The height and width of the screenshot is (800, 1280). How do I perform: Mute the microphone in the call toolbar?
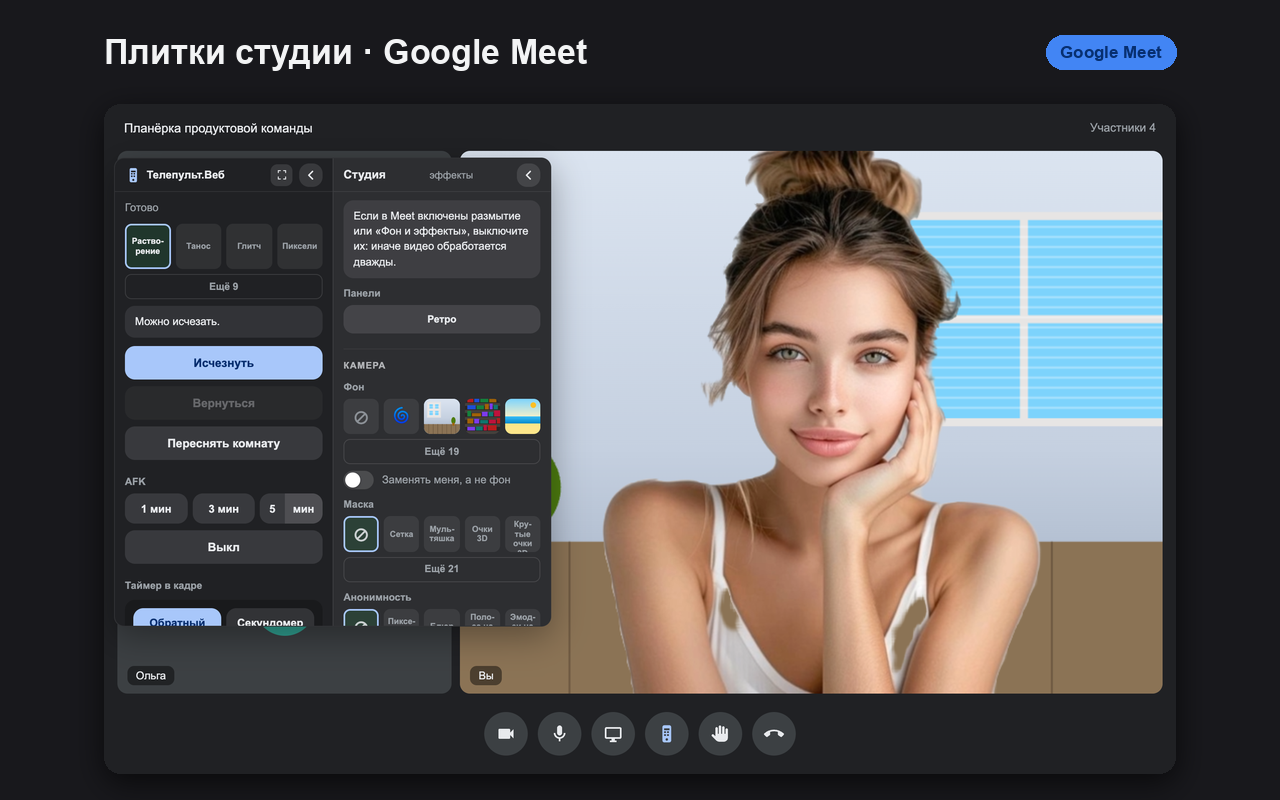pyautogui.click(x=559, y=734)
